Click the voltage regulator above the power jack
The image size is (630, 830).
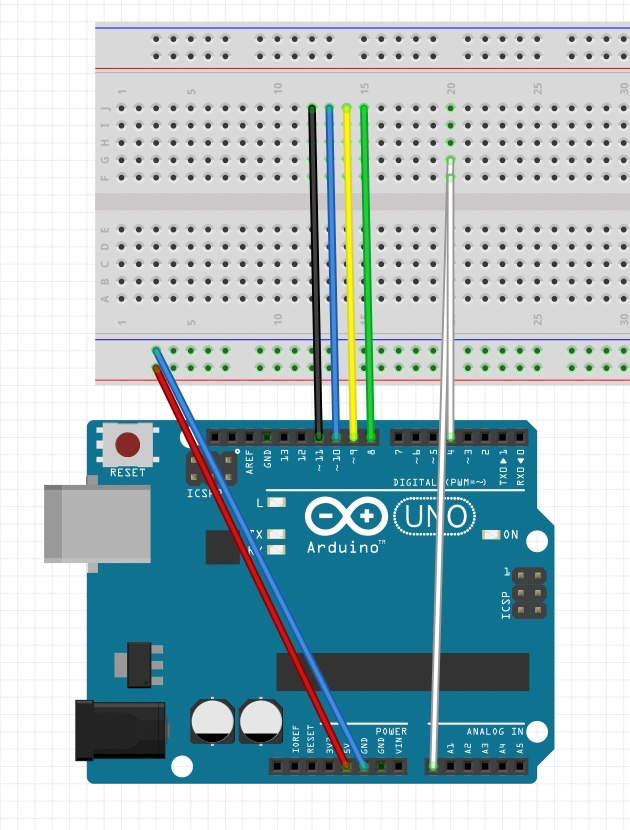point(139,664)
